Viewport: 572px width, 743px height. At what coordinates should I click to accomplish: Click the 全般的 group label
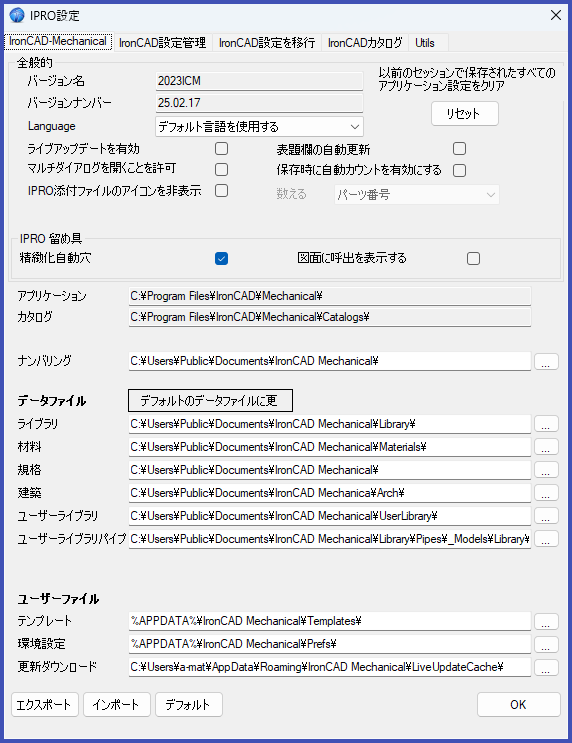pos(35,63)
